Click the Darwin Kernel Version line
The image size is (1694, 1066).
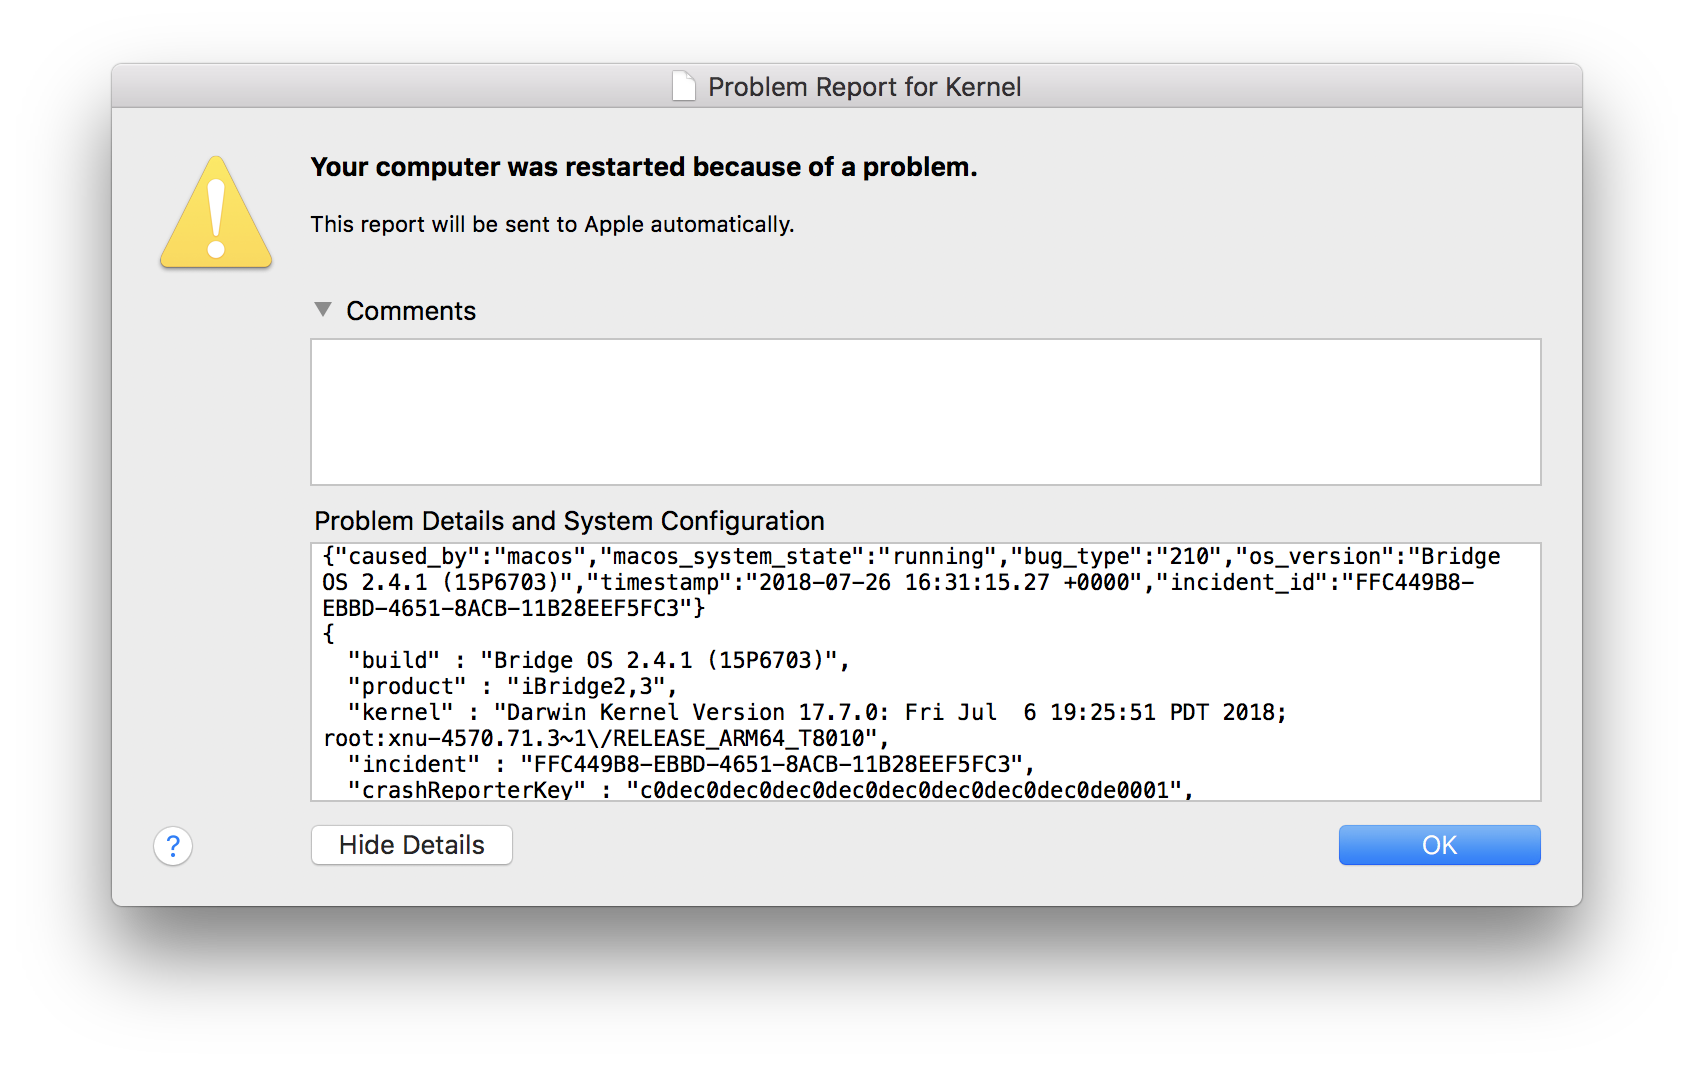[x=817, y=712]
